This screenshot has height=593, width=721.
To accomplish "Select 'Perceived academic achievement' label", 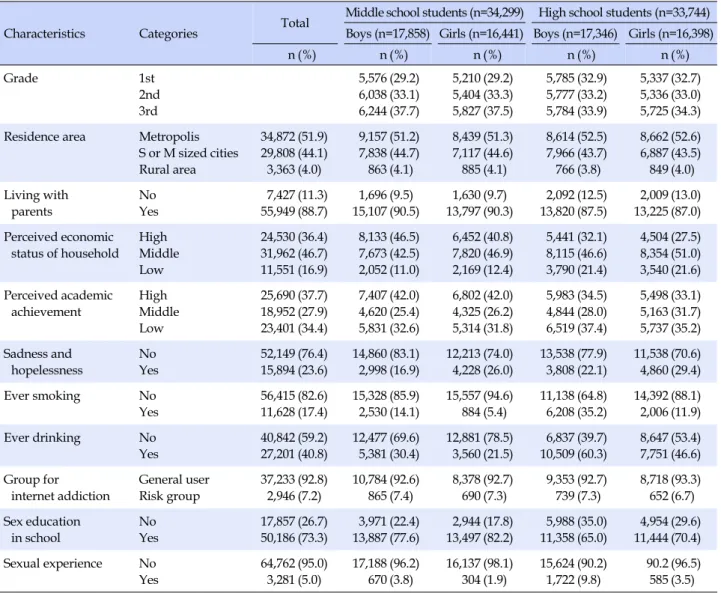I will 57,303.
